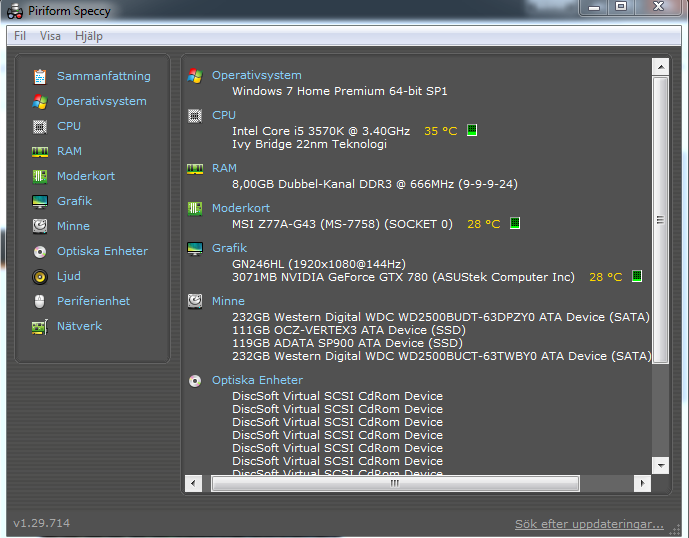Click the Optiska Enheter disc icon in sidebar
This screenshot has width=689, height=538.
click(x=40, y=251)
